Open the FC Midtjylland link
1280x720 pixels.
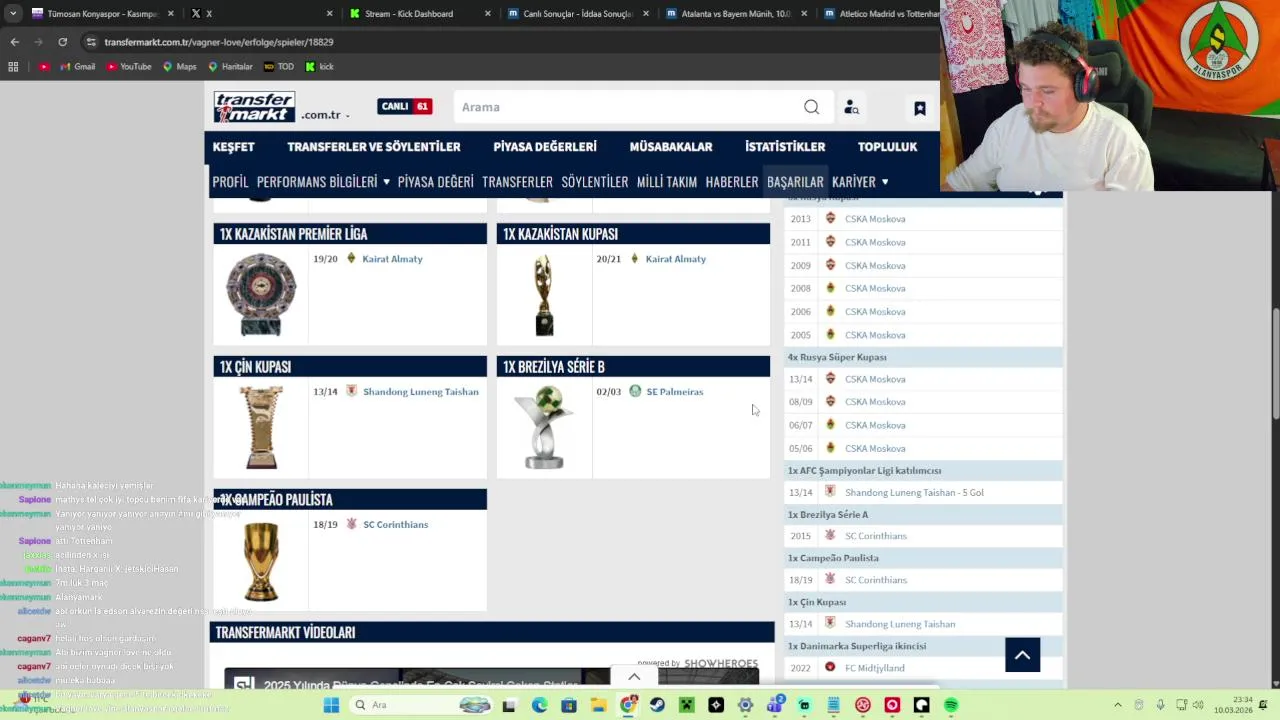click(875, 668)
